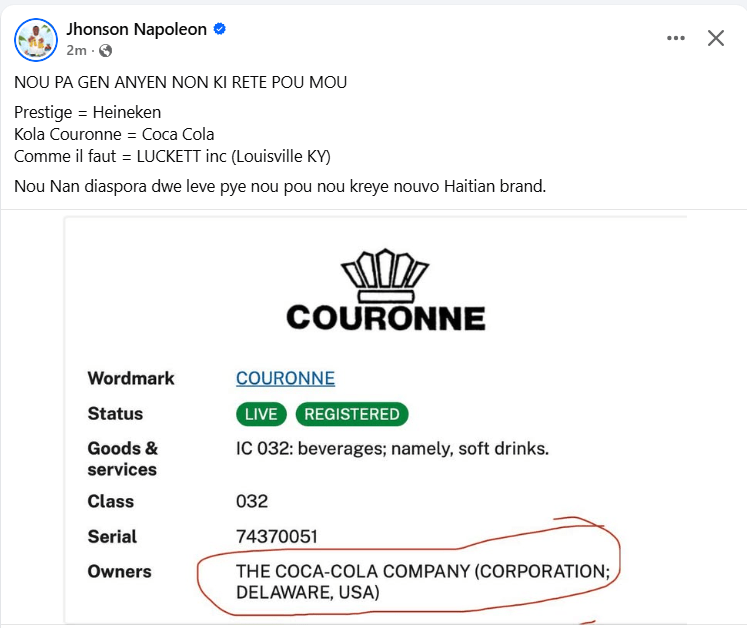Click the 2m post timestamp

coord(76,50)
